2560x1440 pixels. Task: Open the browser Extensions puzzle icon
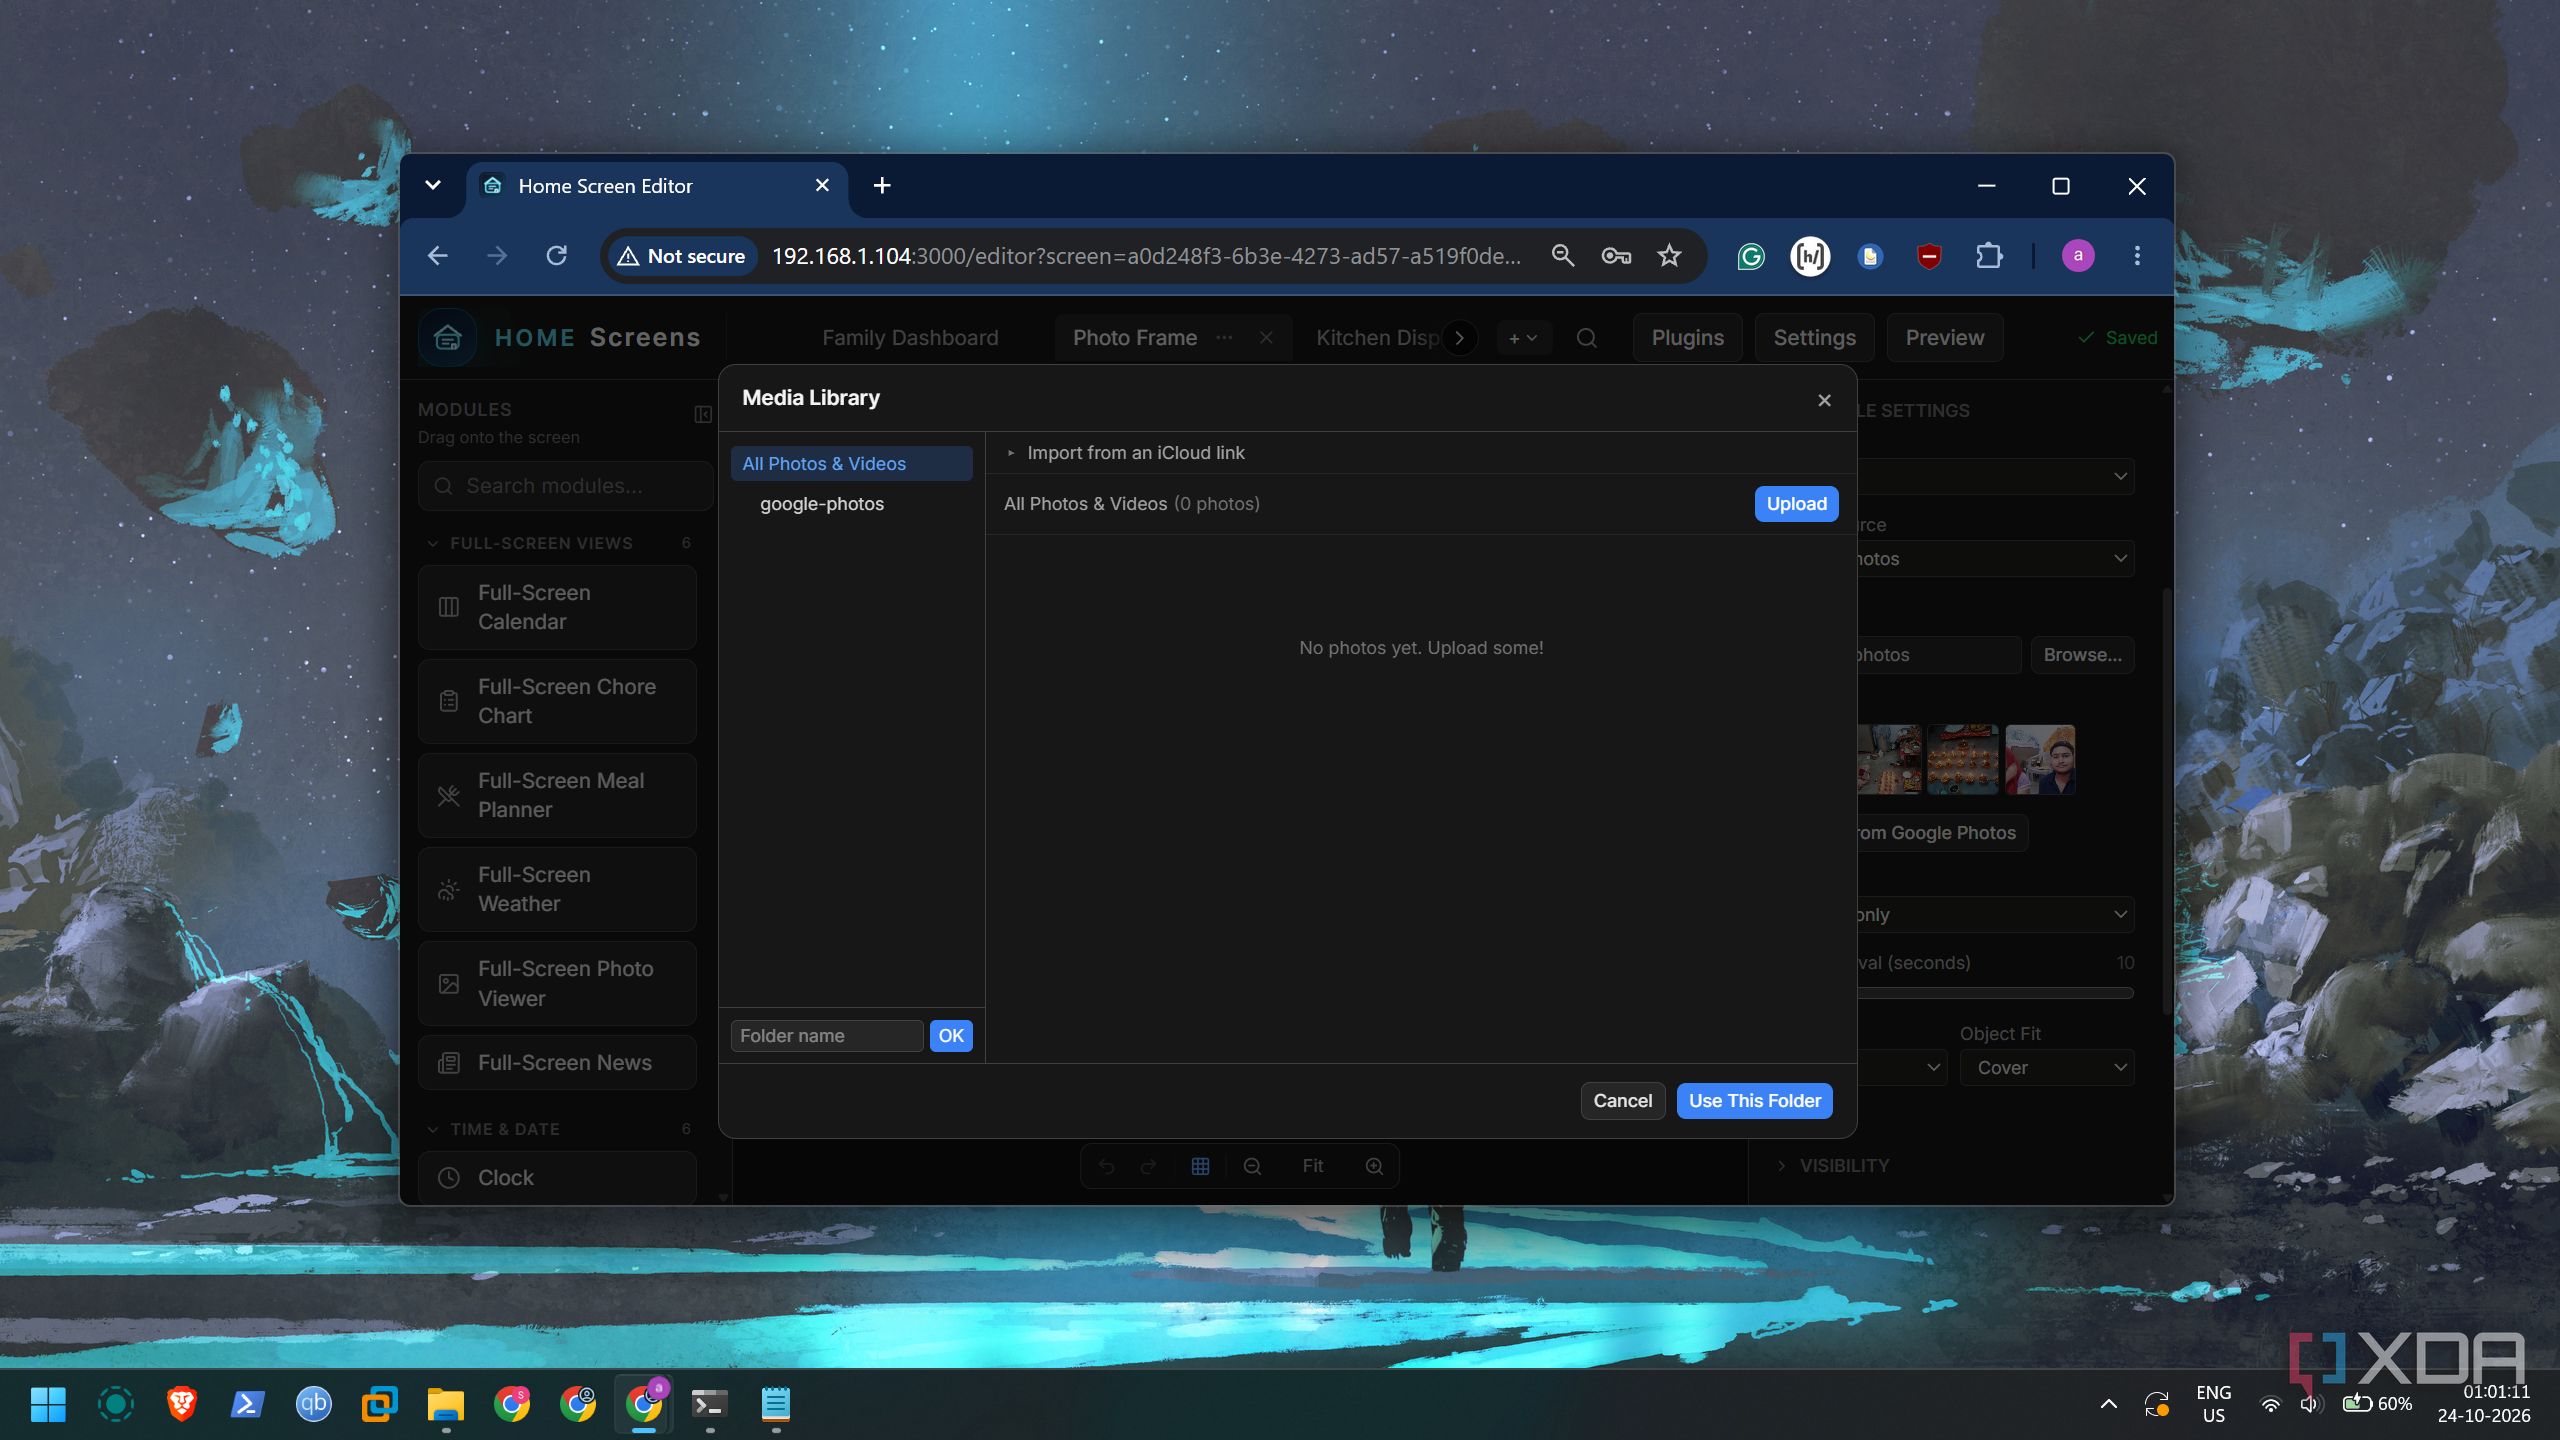1989,256
